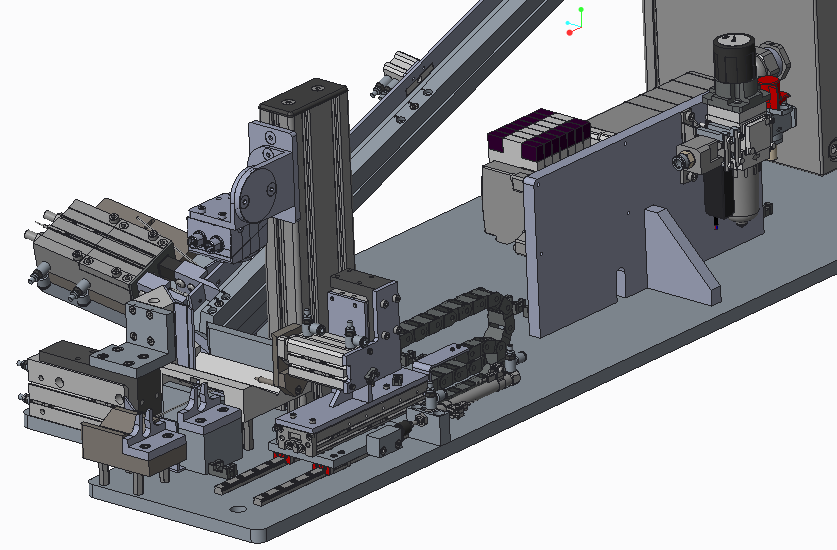
Task: Pick the purple solenoid valve manifold
Action: pyautogui.click(x=538, y=135)
